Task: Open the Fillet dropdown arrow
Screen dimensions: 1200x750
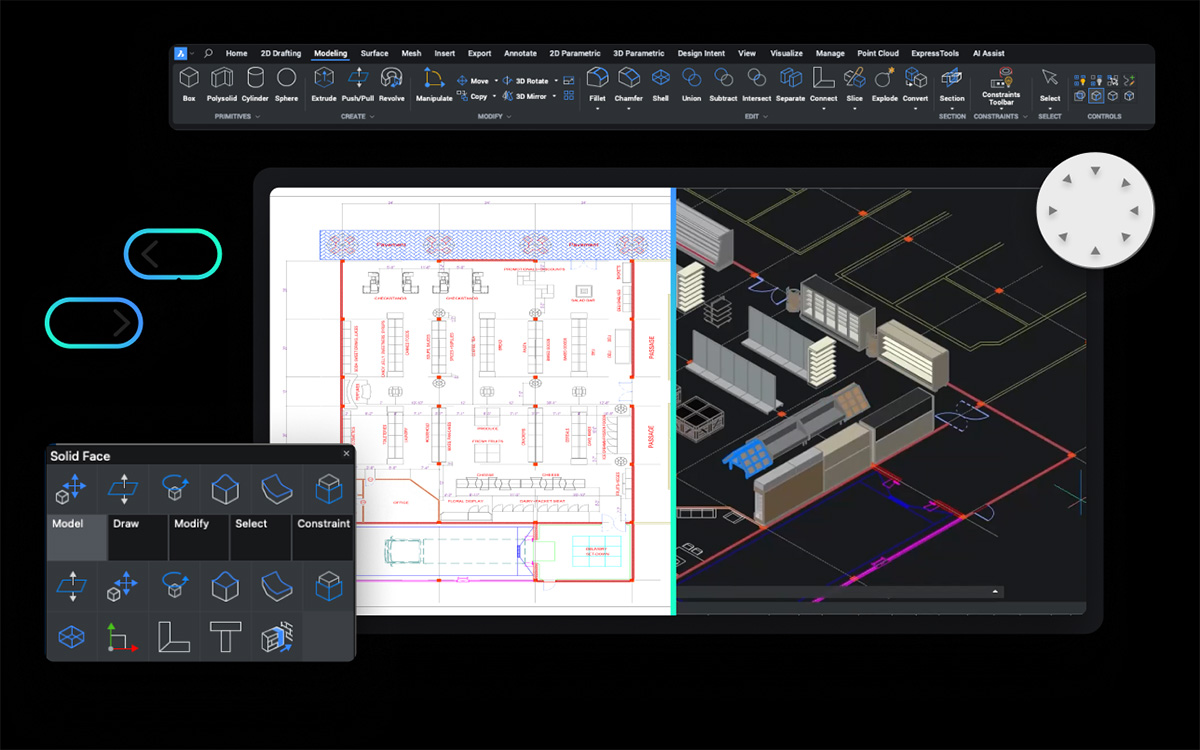Action: (597, 108)
